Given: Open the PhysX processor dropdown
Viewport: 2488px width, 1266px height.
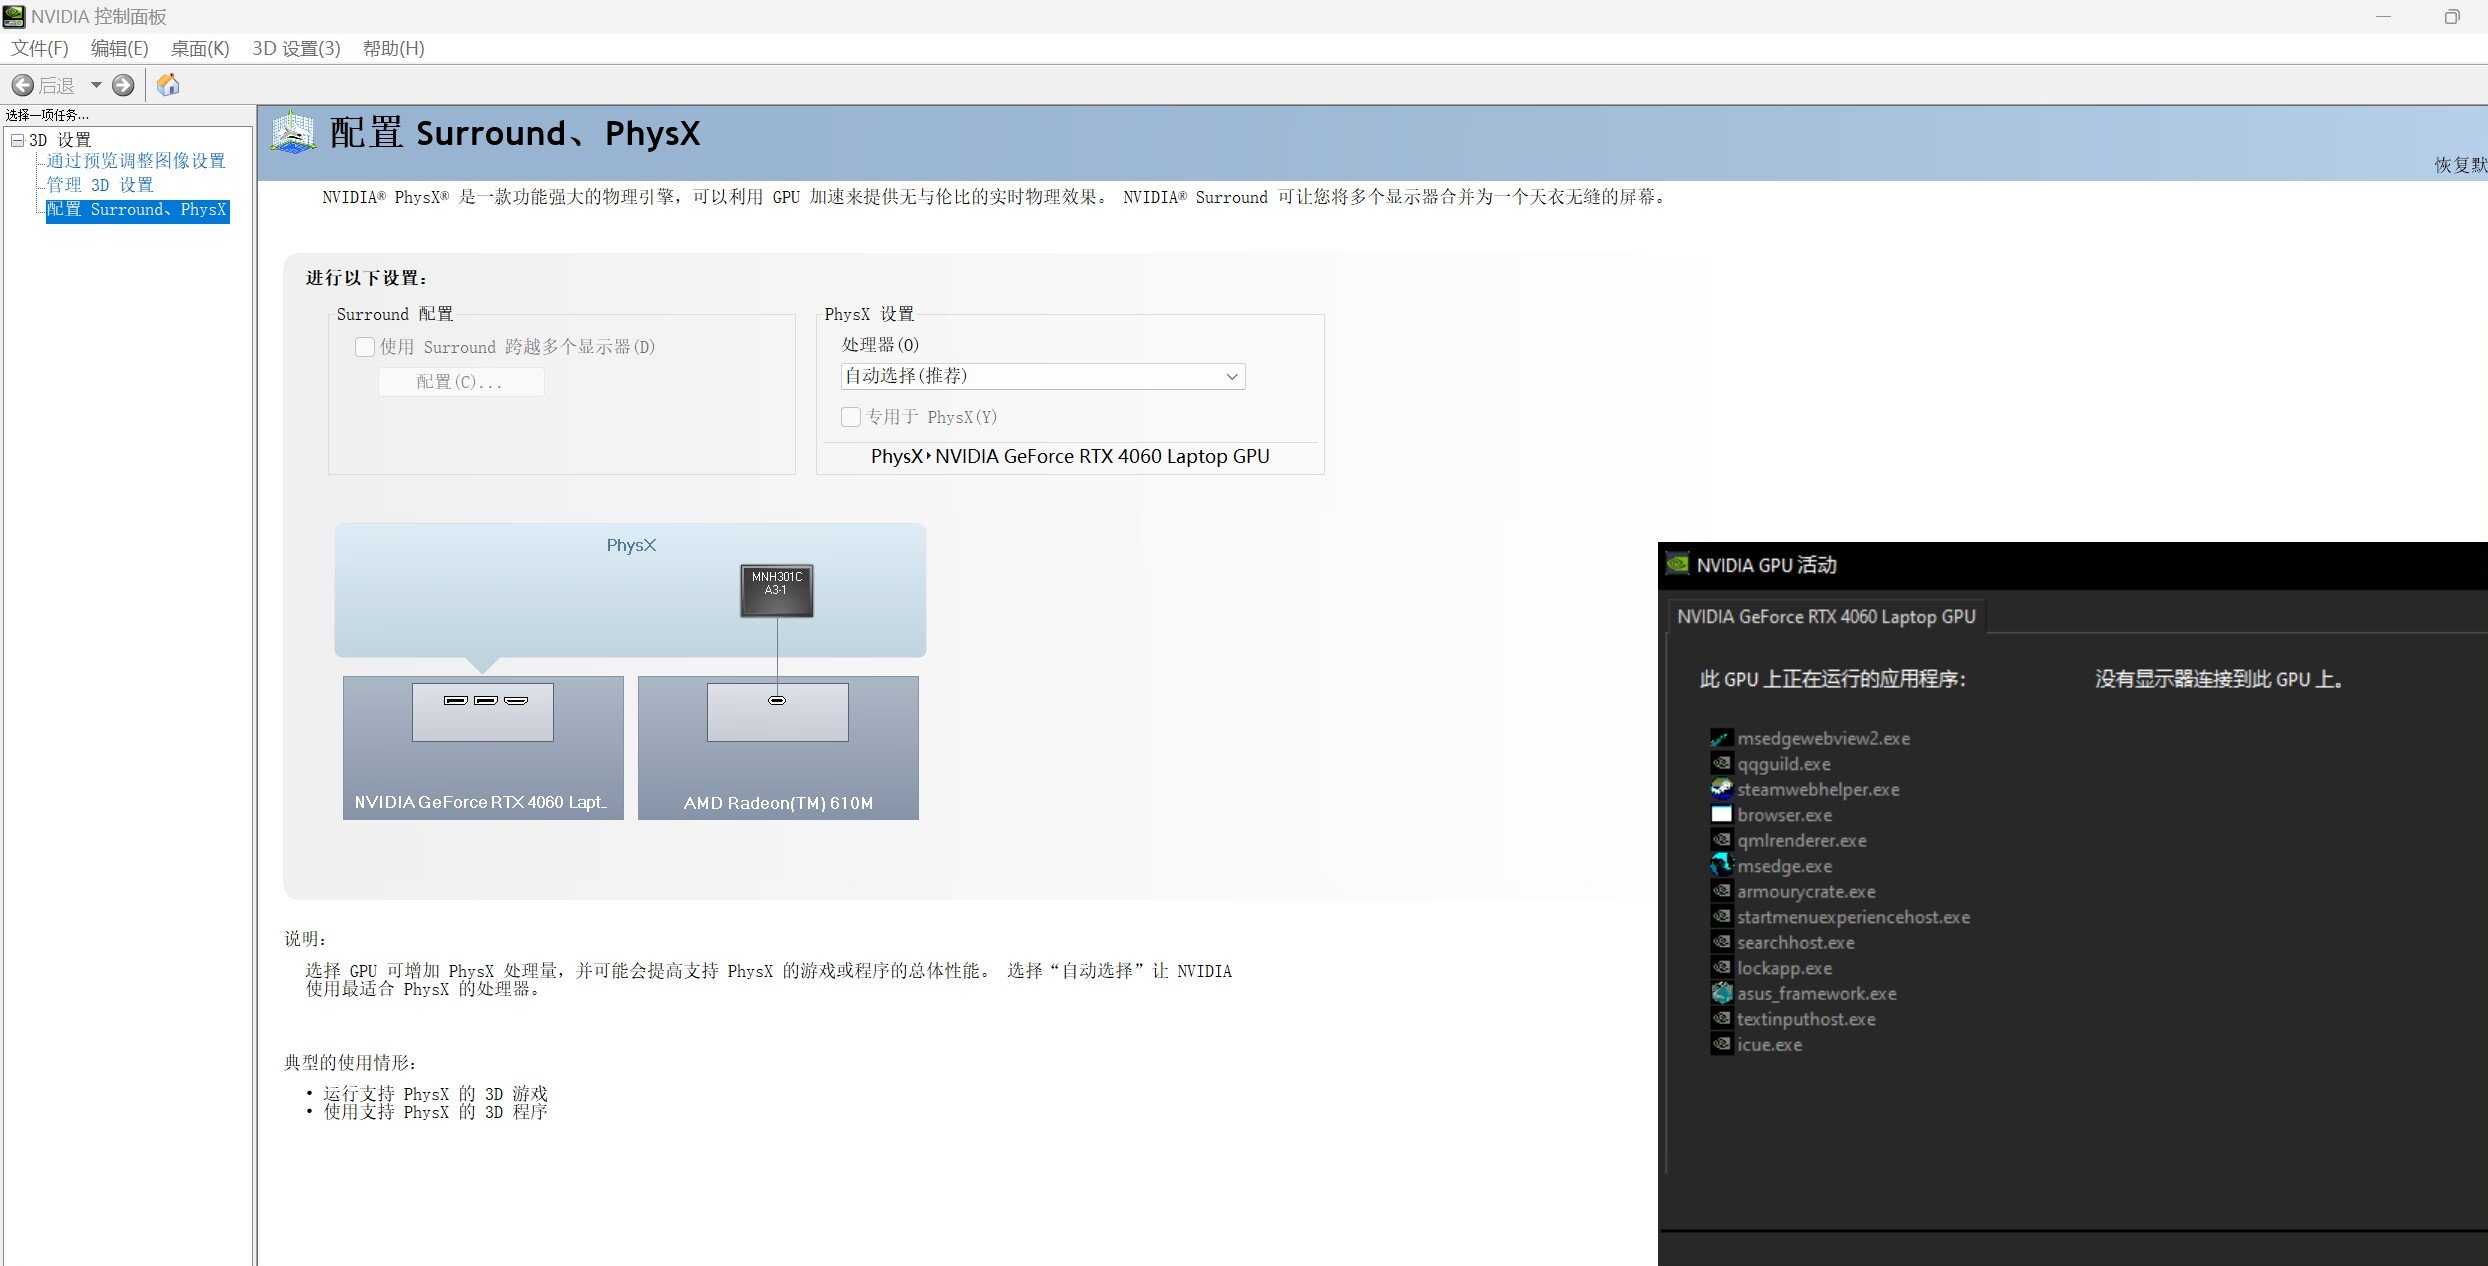Looking at the screenshot, I should [x=1043, y=376].
